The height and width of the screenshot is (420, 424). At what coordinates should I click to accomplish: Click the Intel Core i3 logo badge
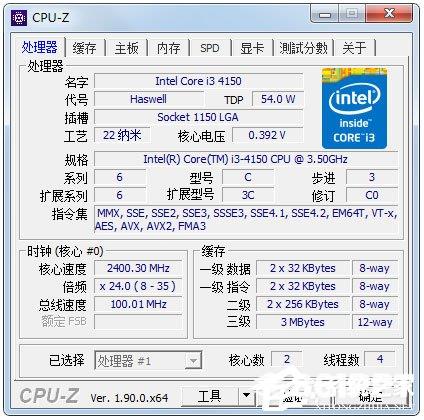pos(354,108)
